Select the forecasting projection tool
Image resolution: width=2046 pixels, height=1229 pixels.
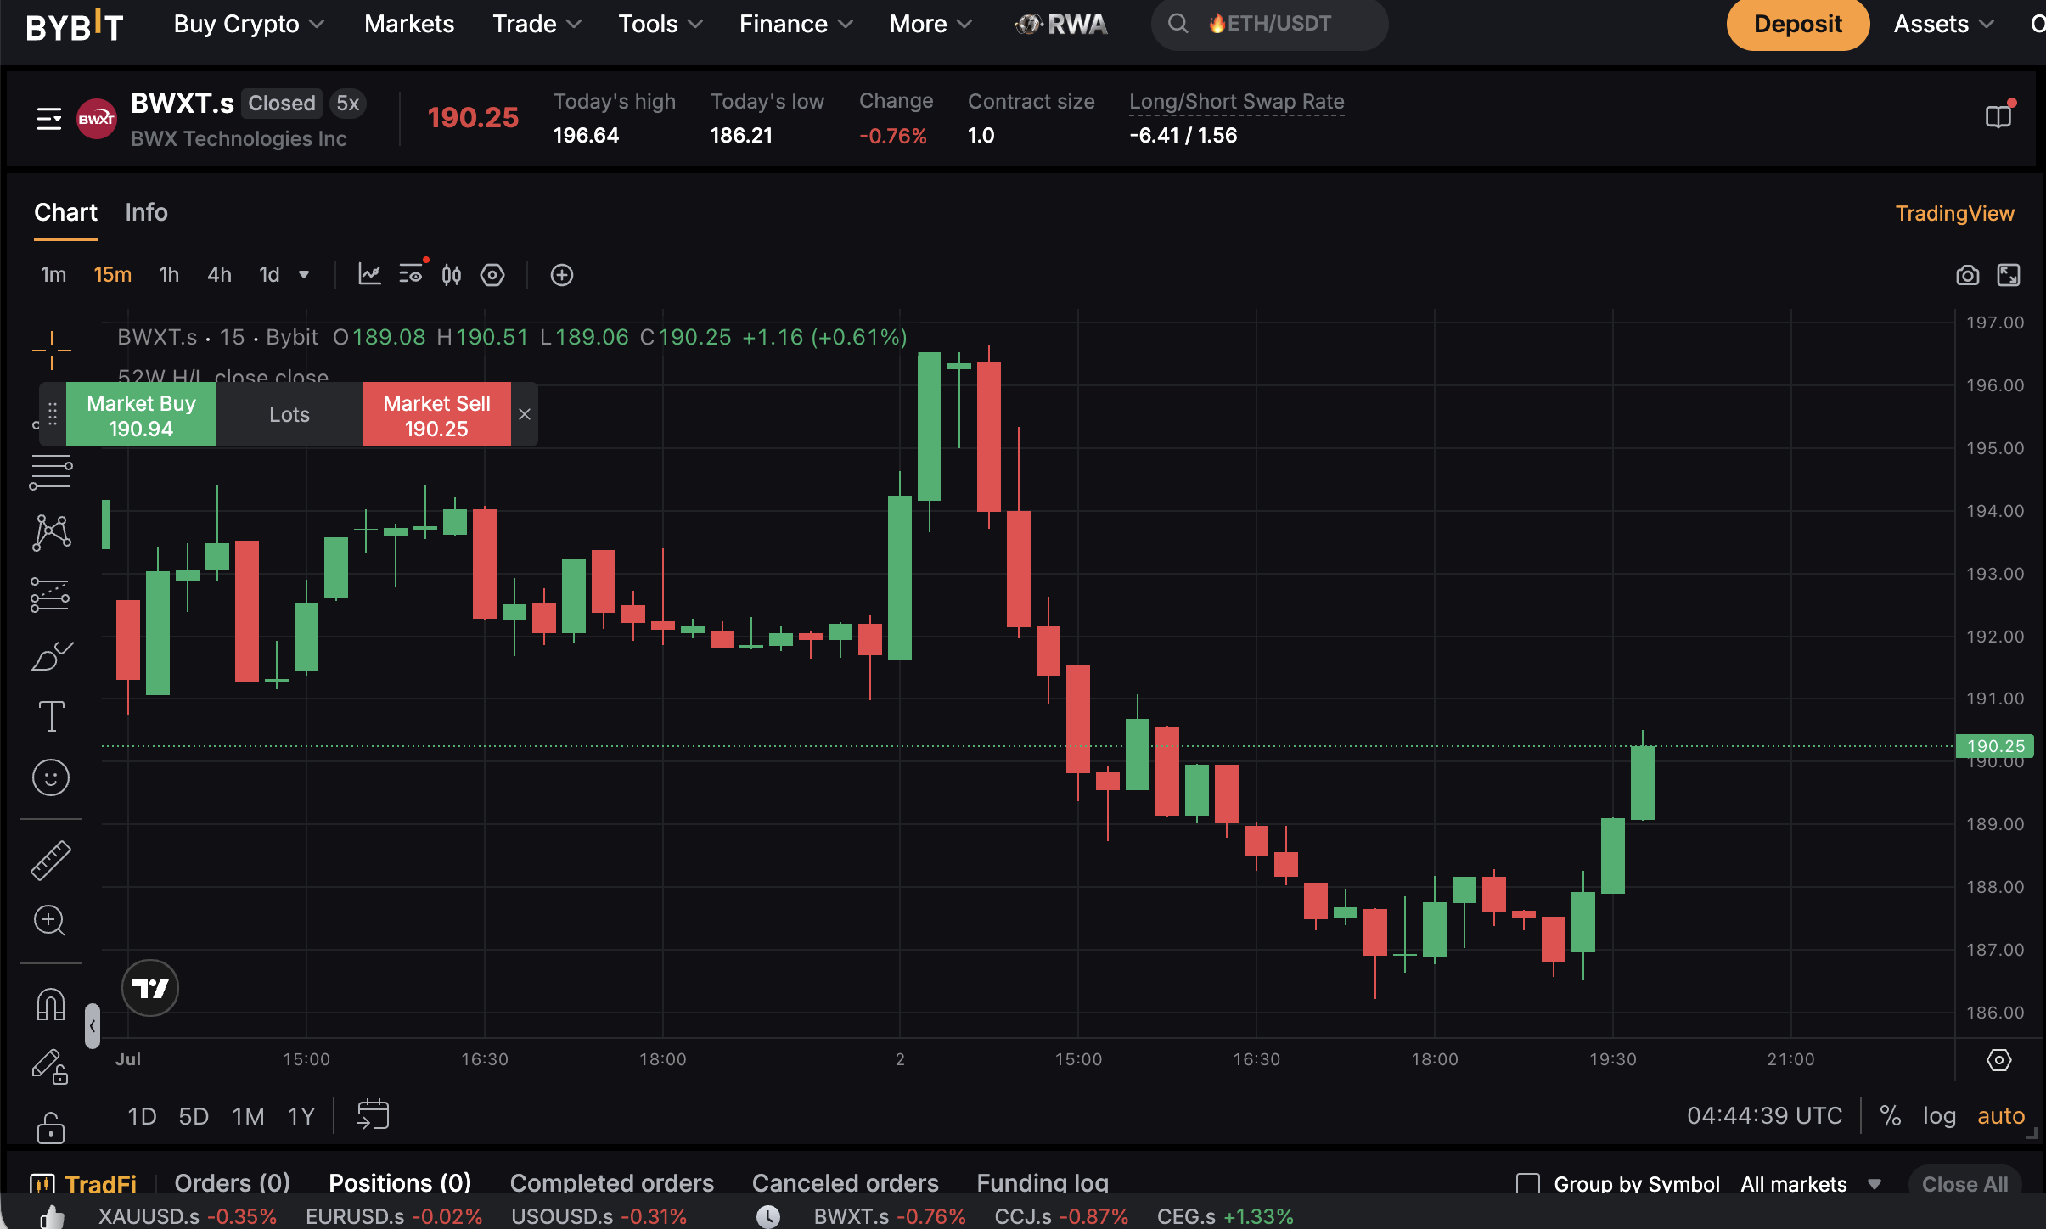[50, 595]
